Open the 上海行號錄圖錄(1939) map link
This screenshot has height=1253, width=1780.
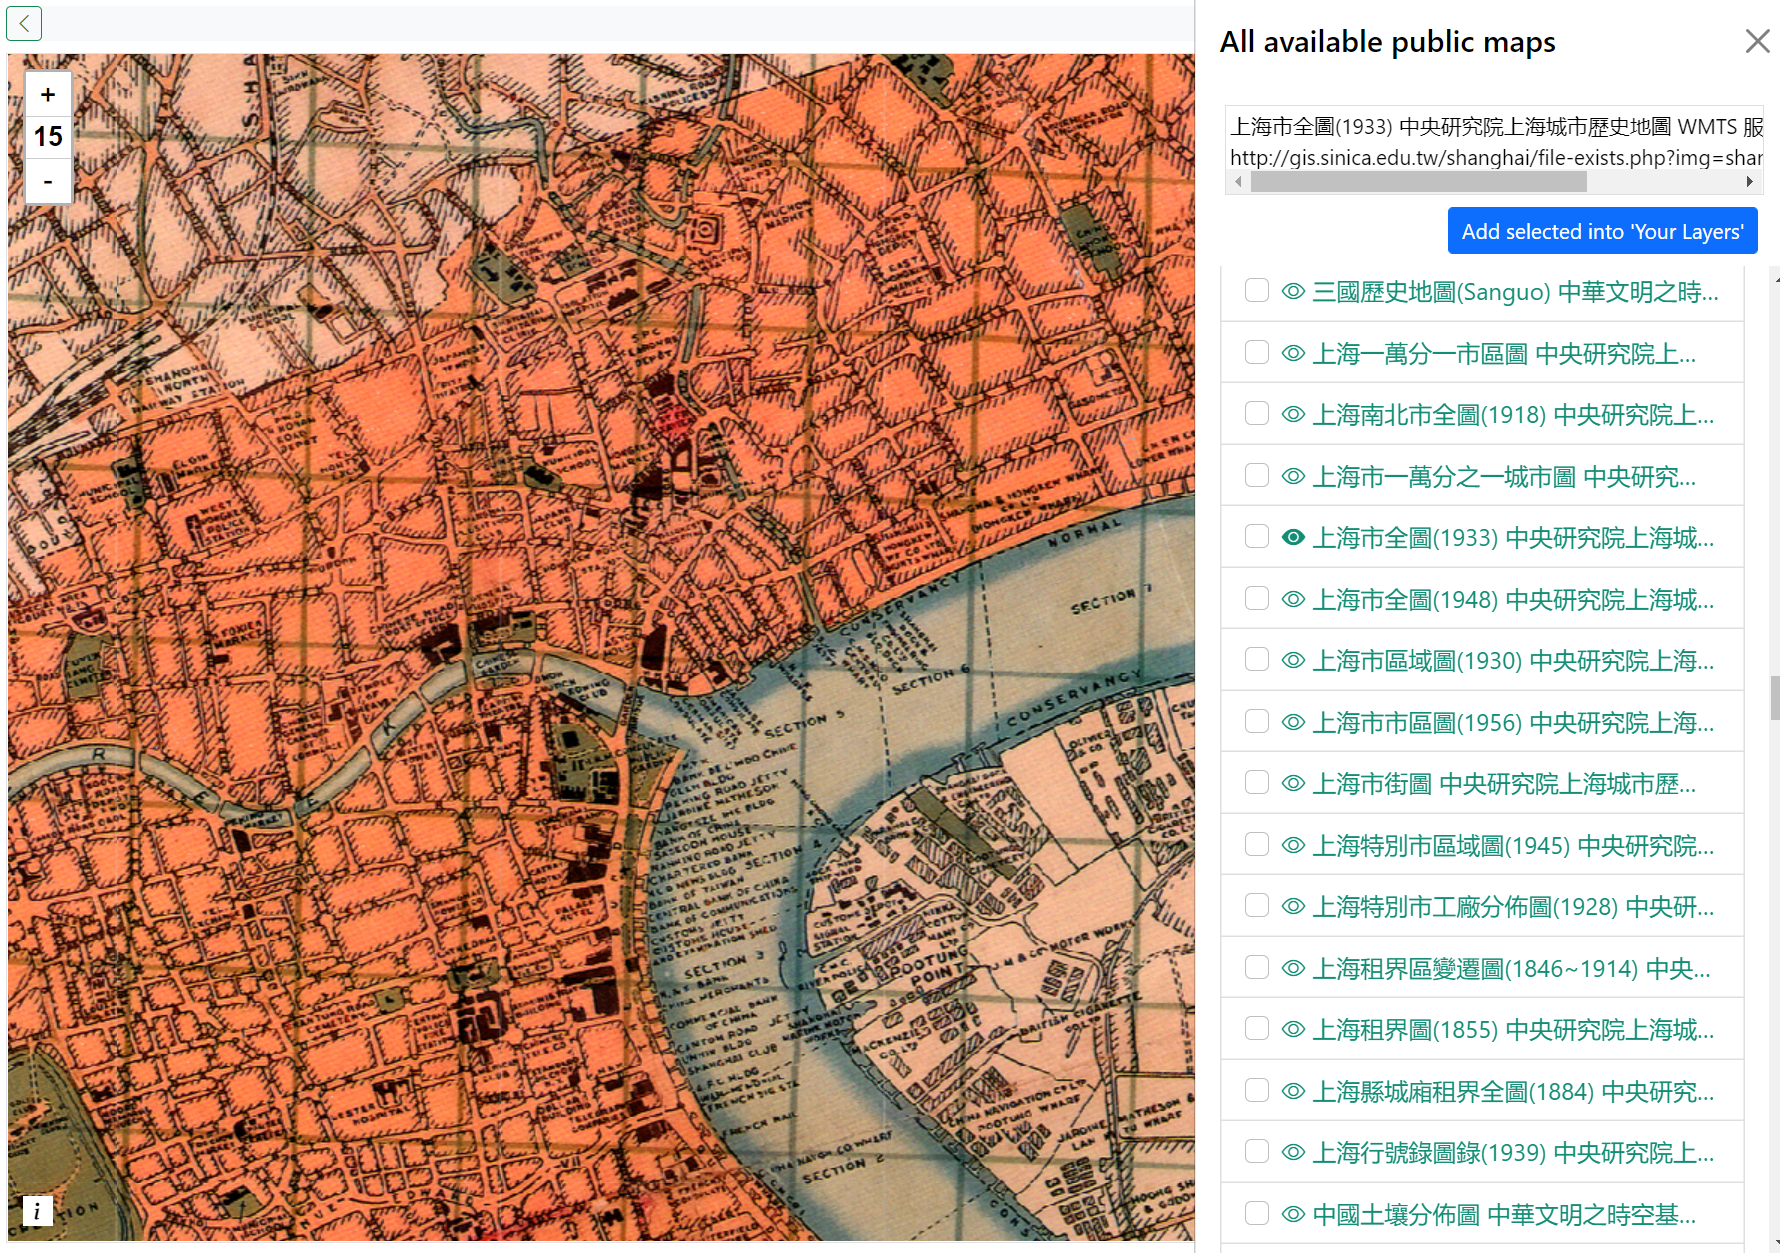[1513, 1153]
